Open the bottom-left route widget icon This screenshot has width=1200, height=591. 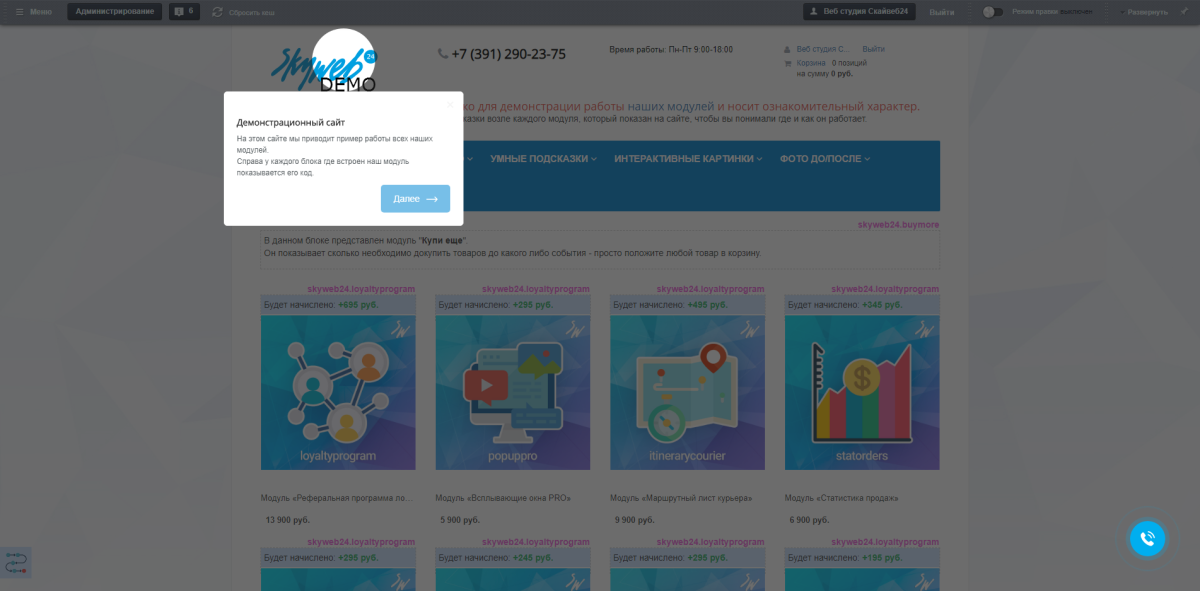coord(15,562)
